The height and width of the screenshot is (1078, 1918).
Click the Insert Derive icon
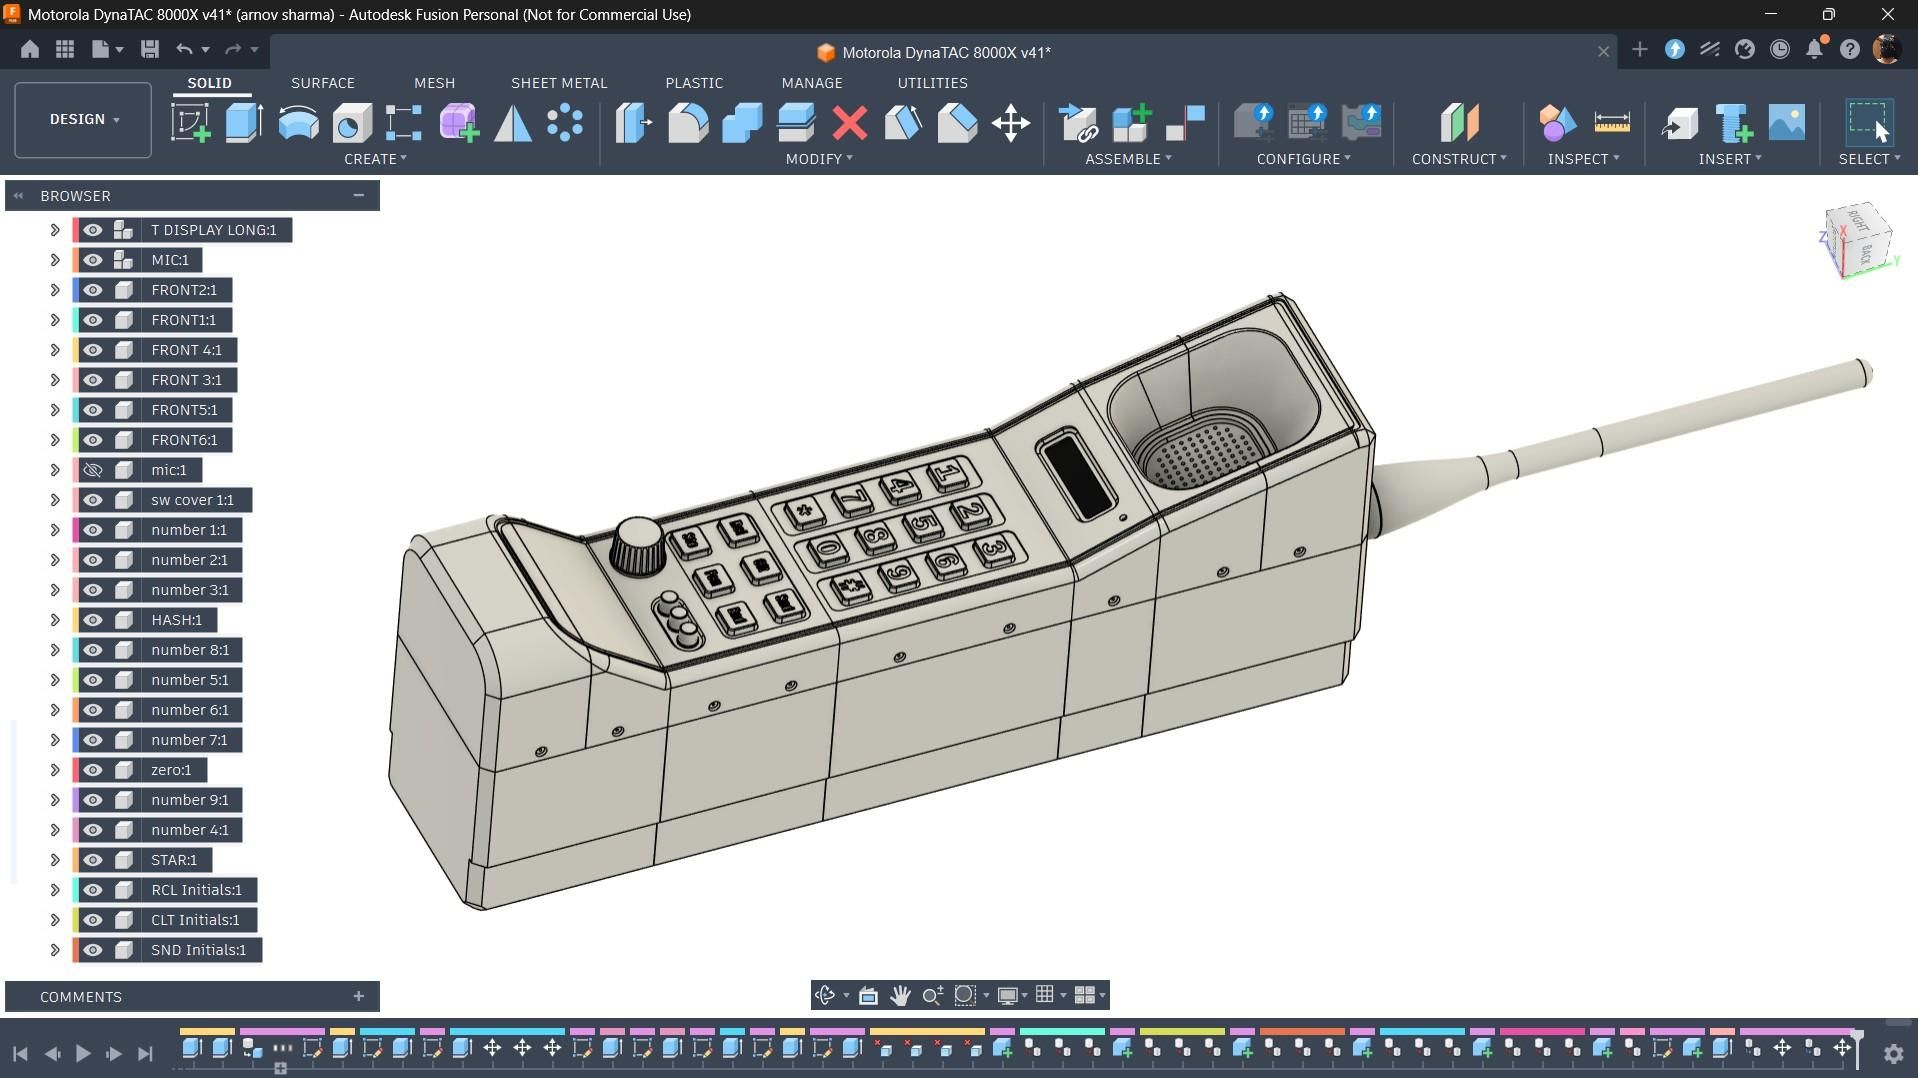1680,123
